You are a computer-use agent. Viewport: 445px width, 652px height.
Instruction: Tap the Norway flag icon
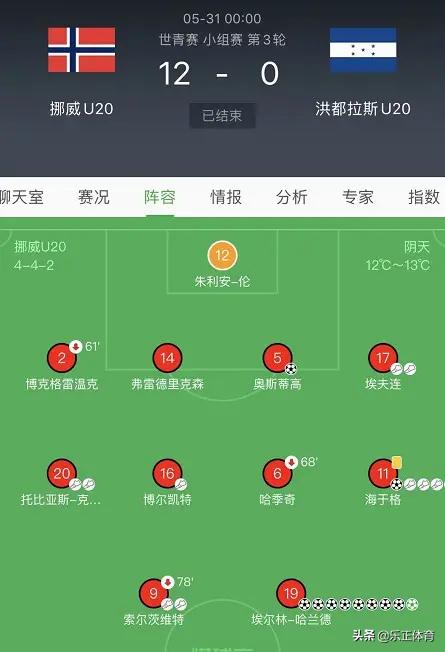(x=82, y=50)
